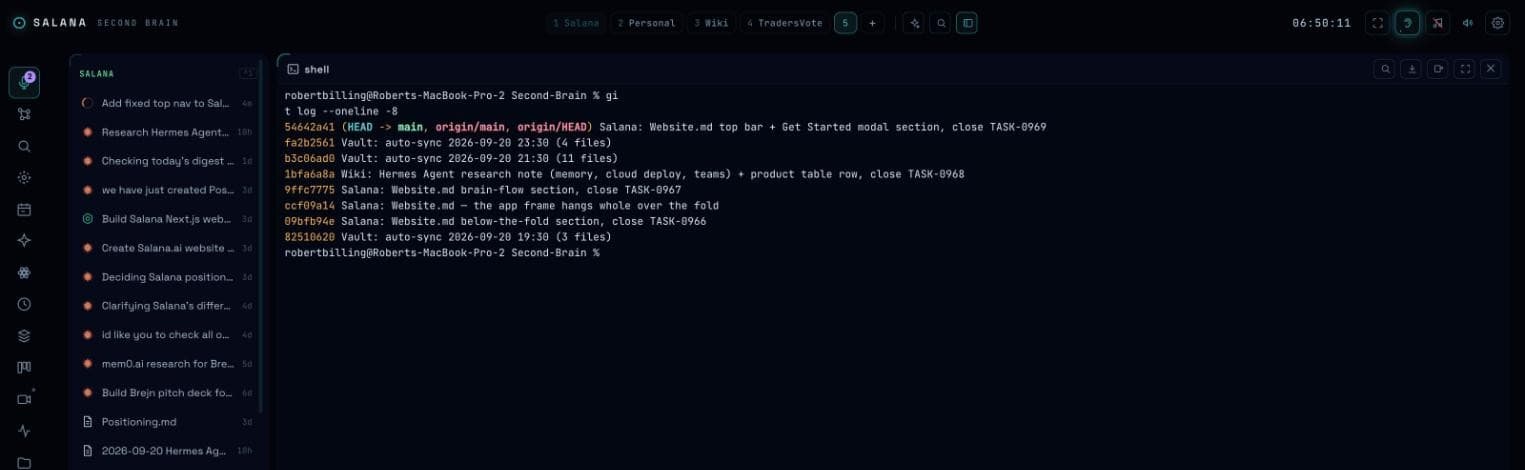Open the clock history icon in left rail
The image size is (1525, 470).
pyautogui.click(x=24, y=304)
